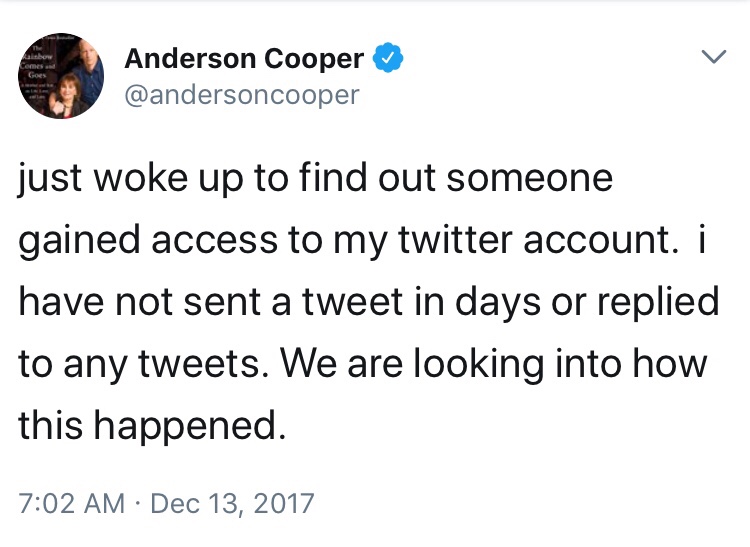
Task: Open the Anderson Cooper display name link
Action: click(x=243, y=59)
